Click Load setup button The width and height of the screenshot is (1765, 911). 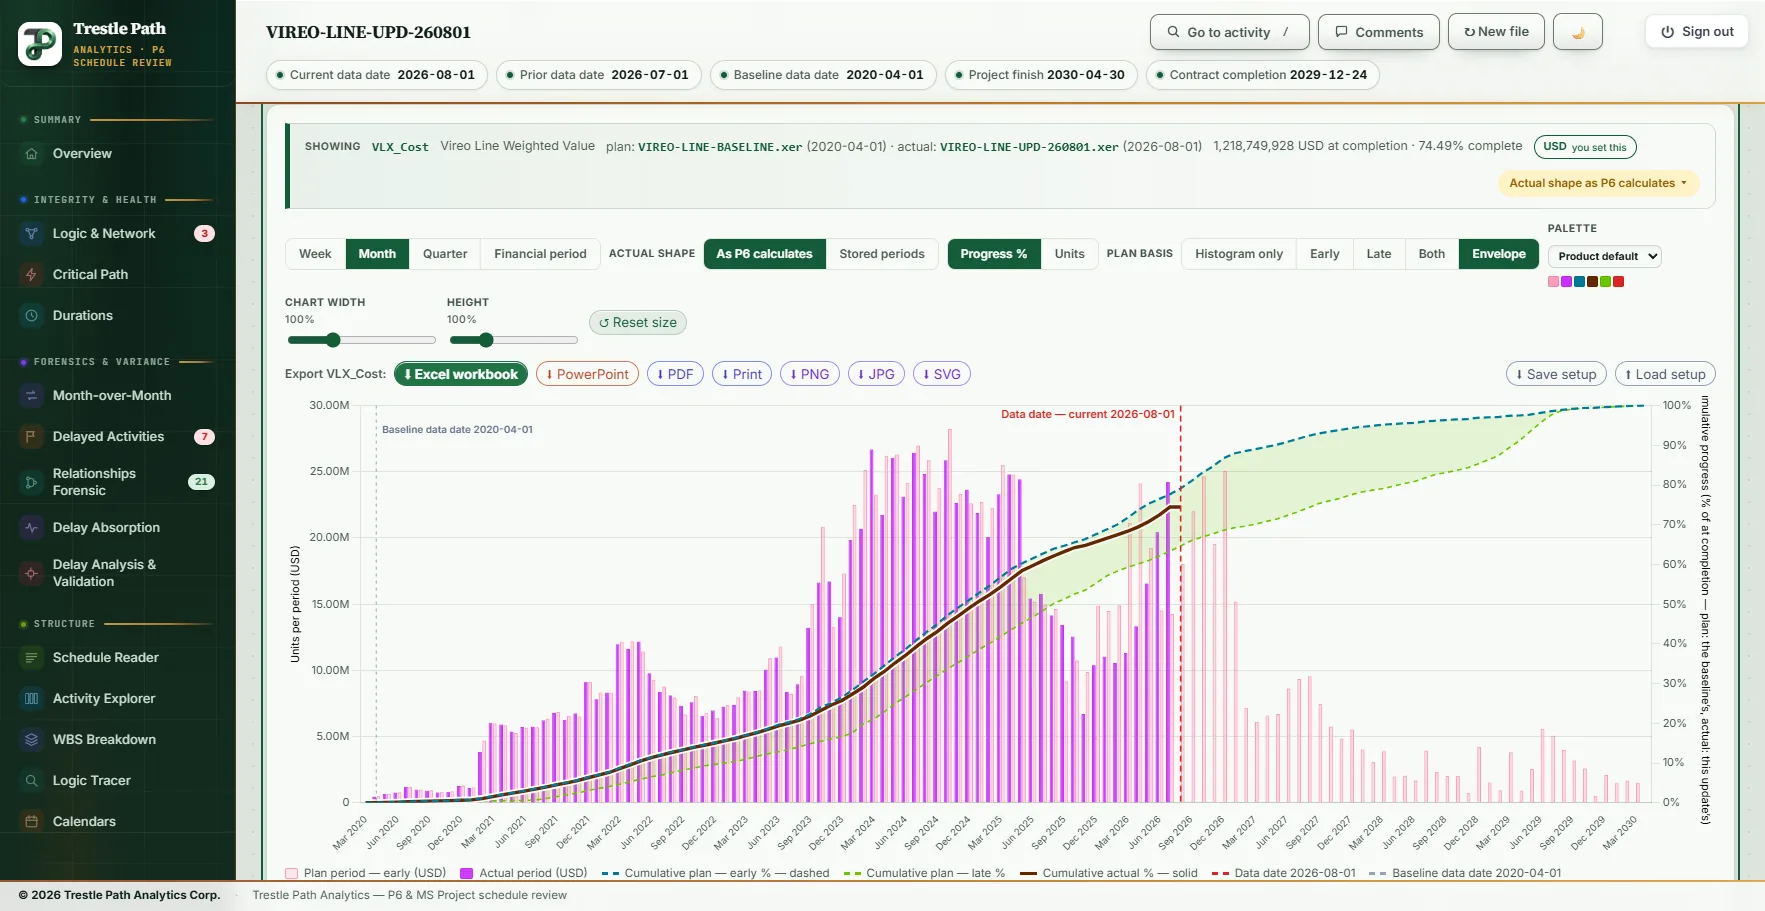(x=1665, y=374)
